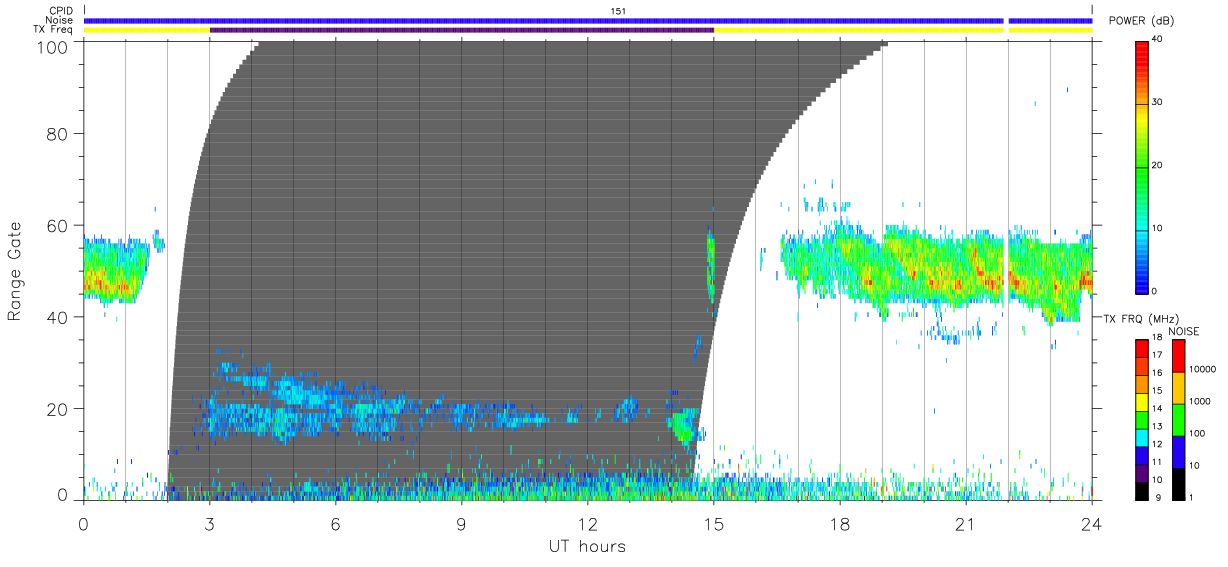Image resolution: width=1228 pixels, height=567 pixels.
Task: Click the 'UT hours' x-axis title
Action: (587, 546)
